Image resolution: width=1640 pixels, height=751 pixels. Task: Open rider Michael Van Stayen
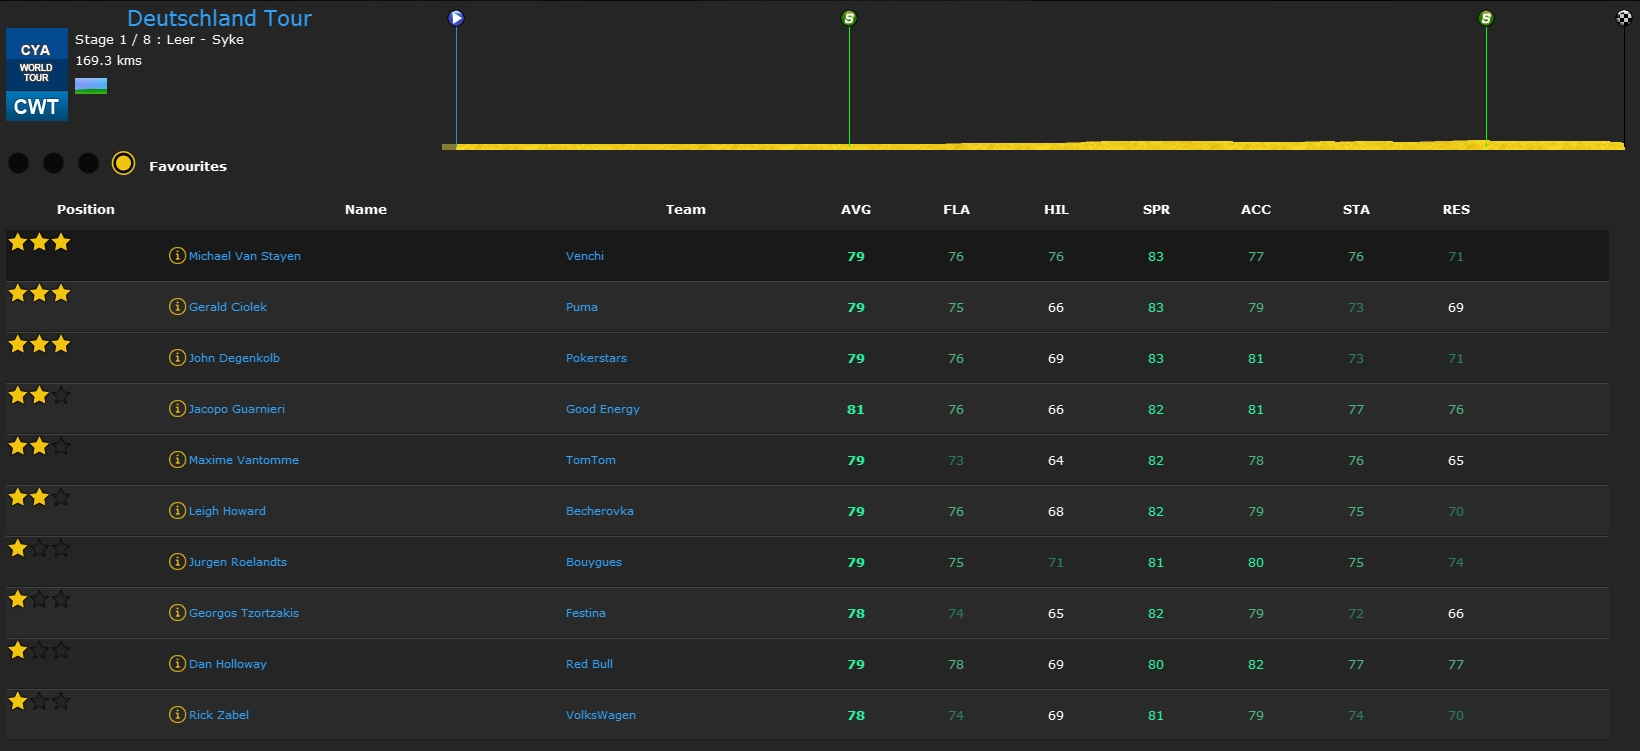pos(245,256)
